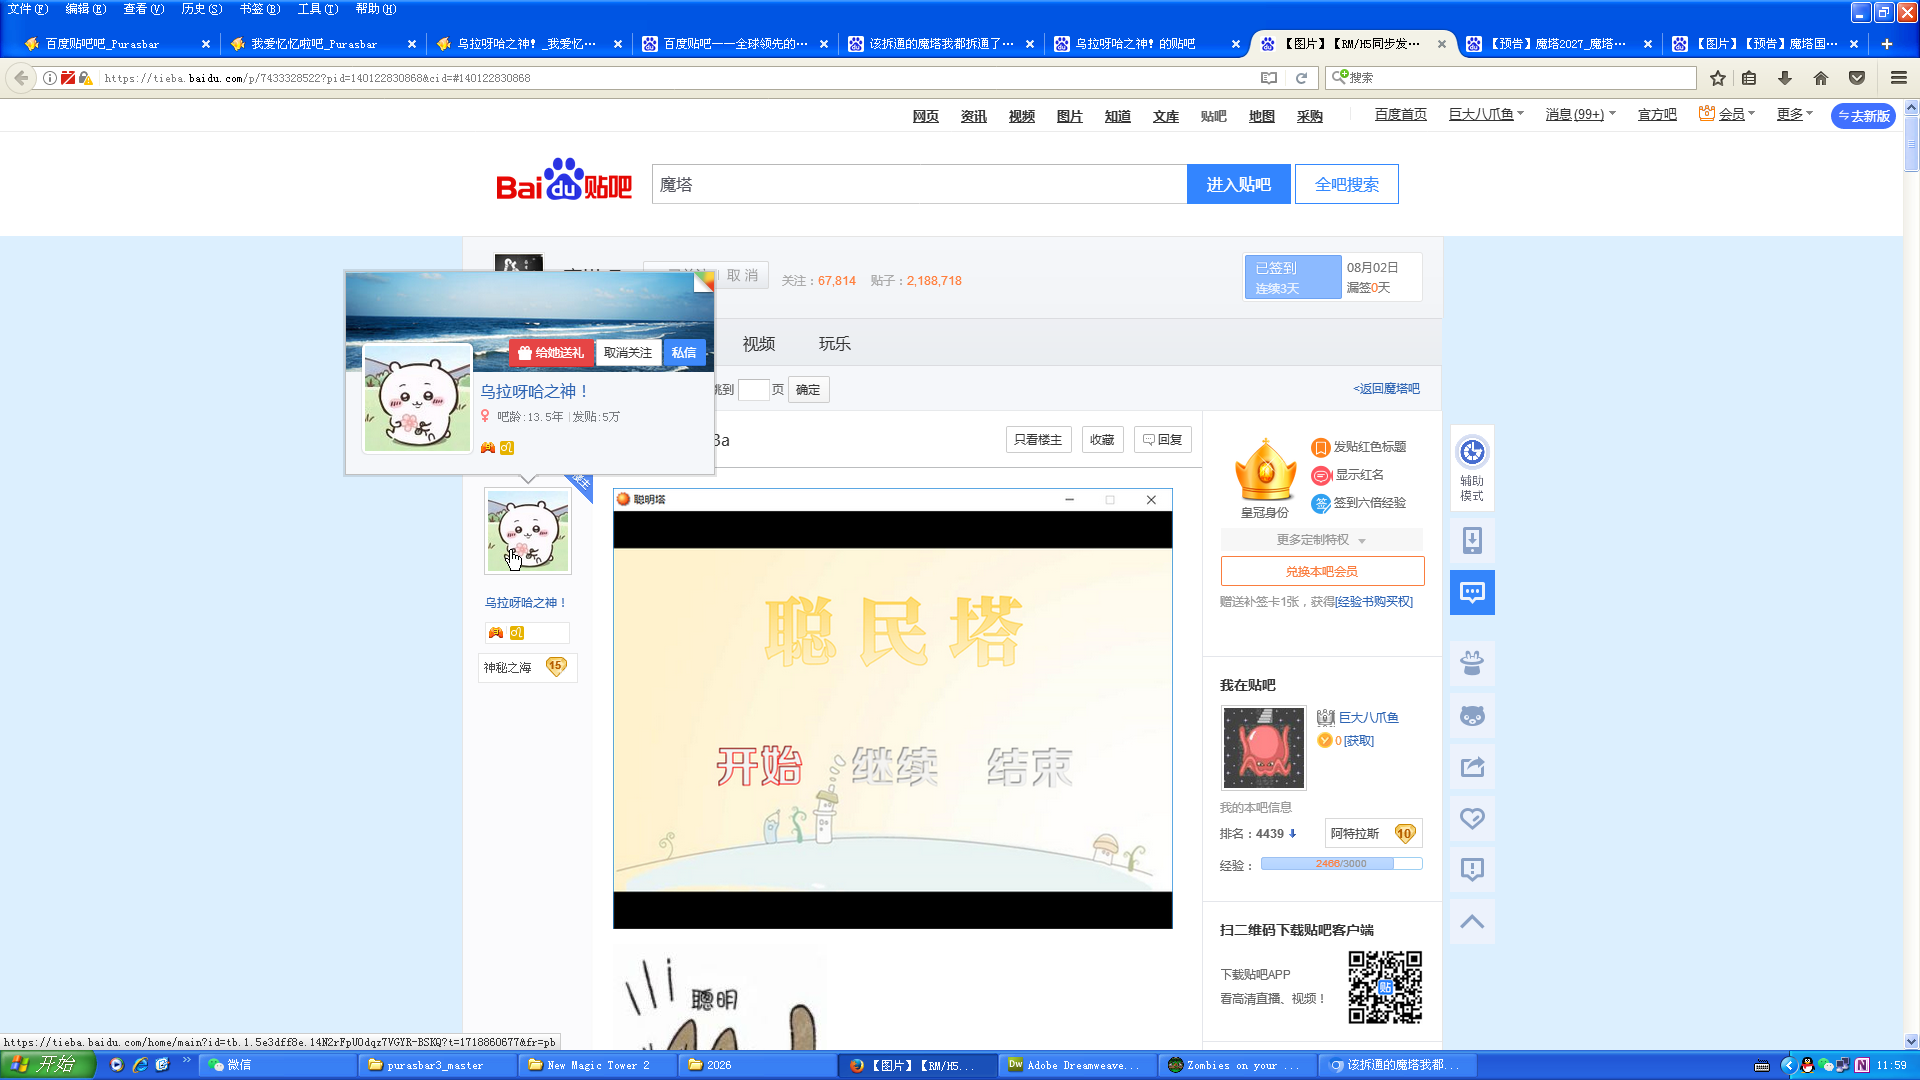Viewport: 1920px width, 1080px height.
Task: Select the 玩乐 forum tab
Action: [x=835, y=344]
